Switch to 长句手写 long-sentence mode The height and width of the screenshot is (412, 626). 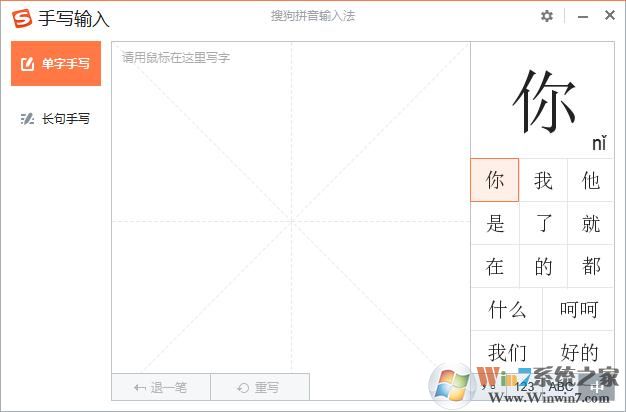click(x=56, y=119)
